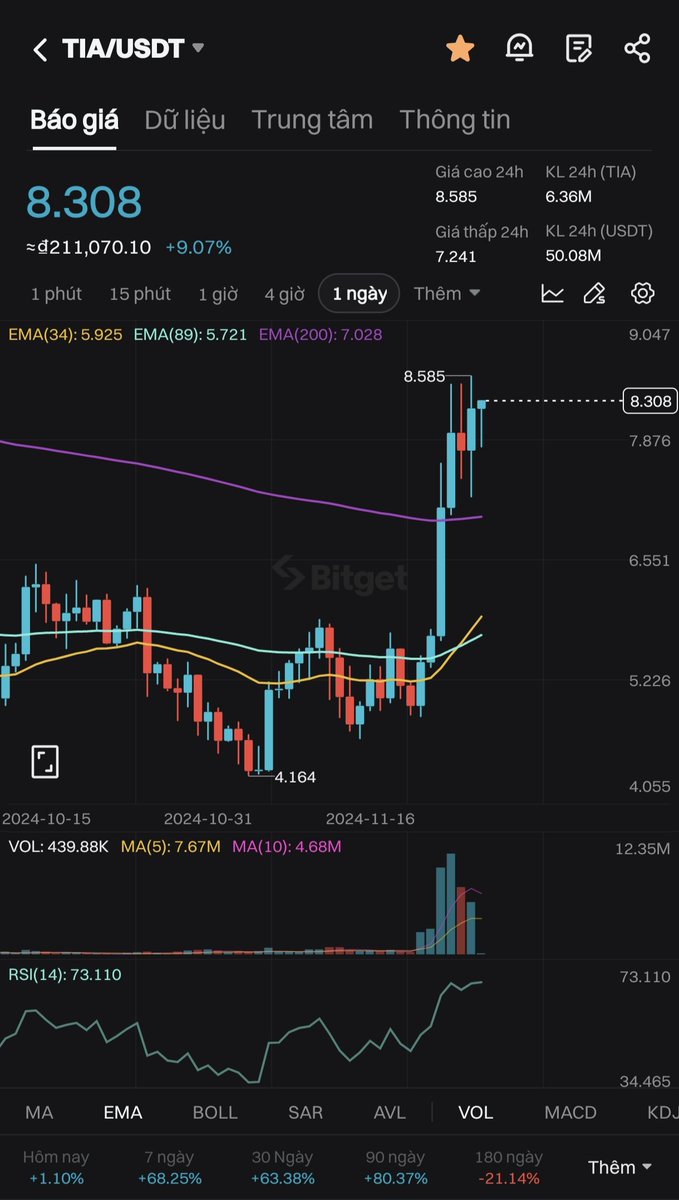
Task: Open the drawing pencil tool
Action: pos(595,293)
